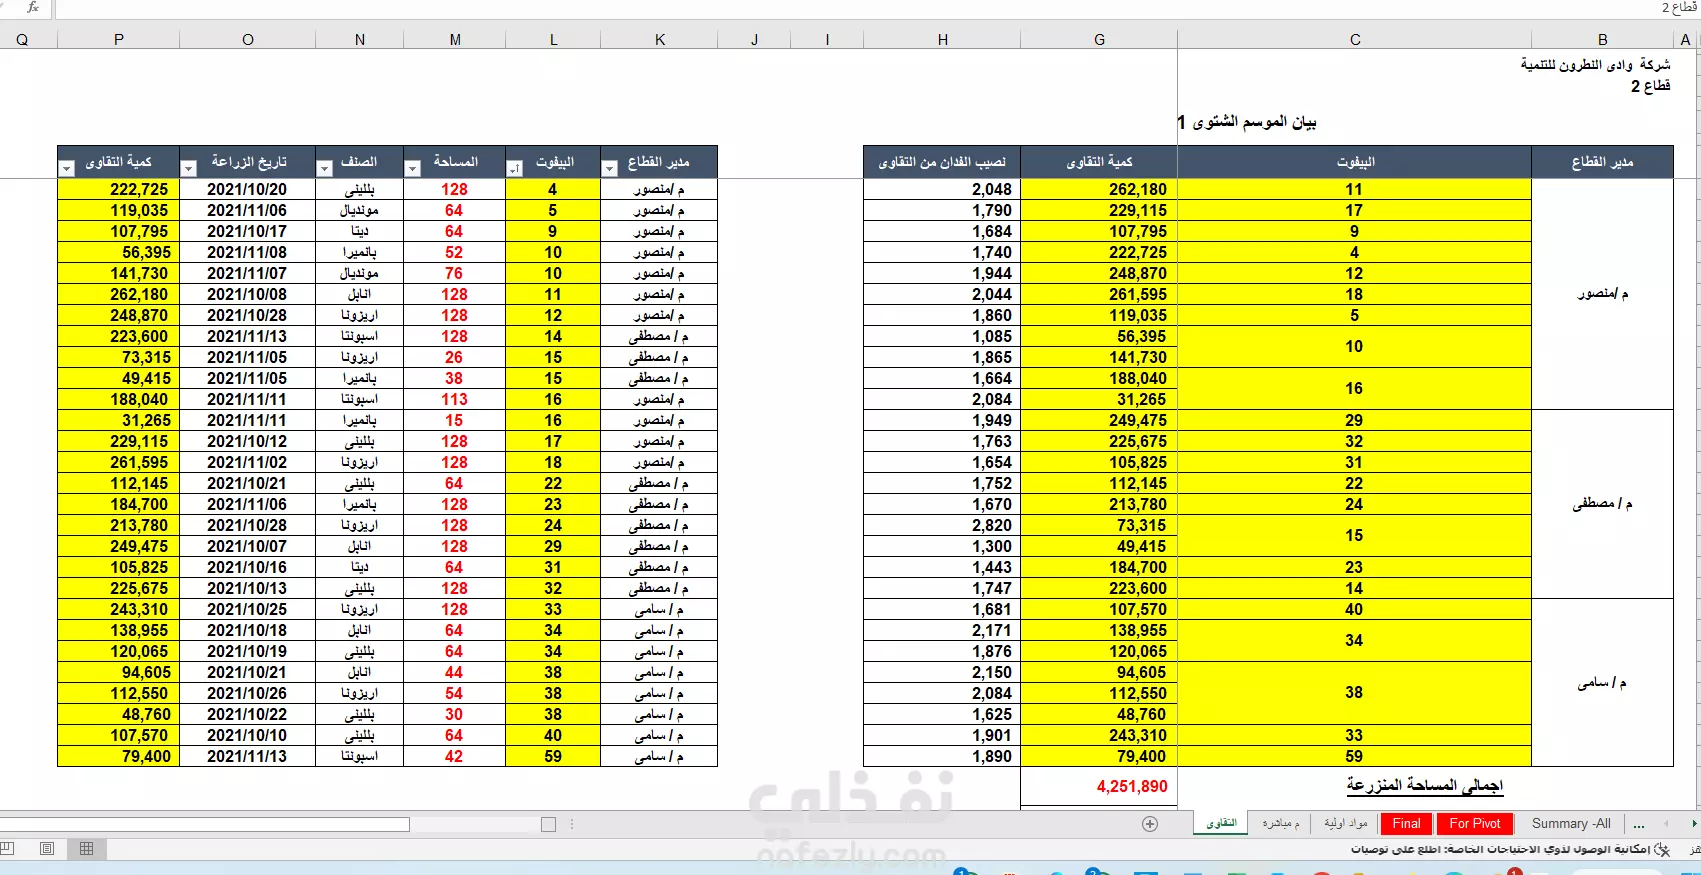Open filter dropdown for كمية التقاوى column

coord(67,169)
